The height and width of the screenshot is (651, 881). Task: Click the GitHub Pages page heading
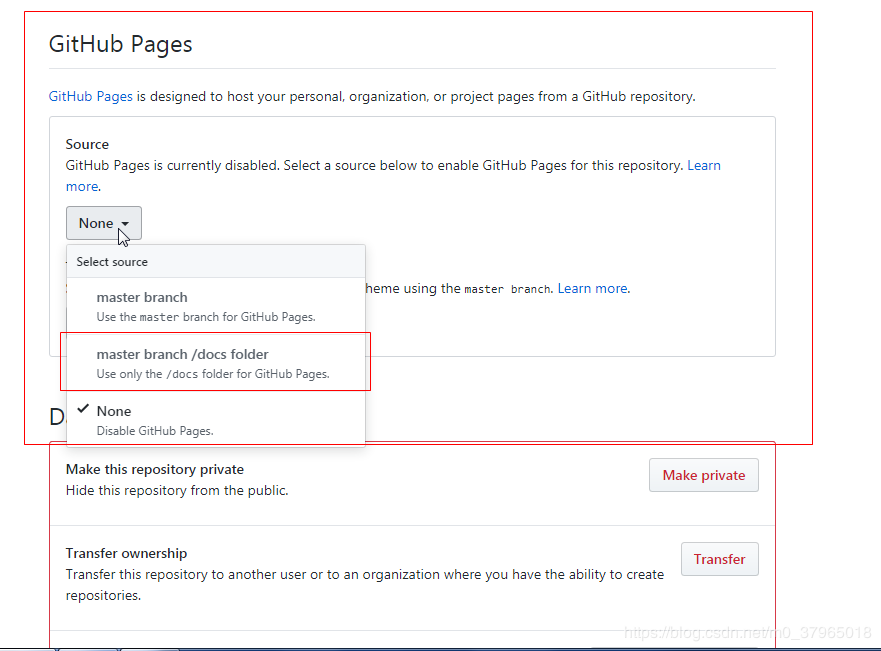click(120, 44)
